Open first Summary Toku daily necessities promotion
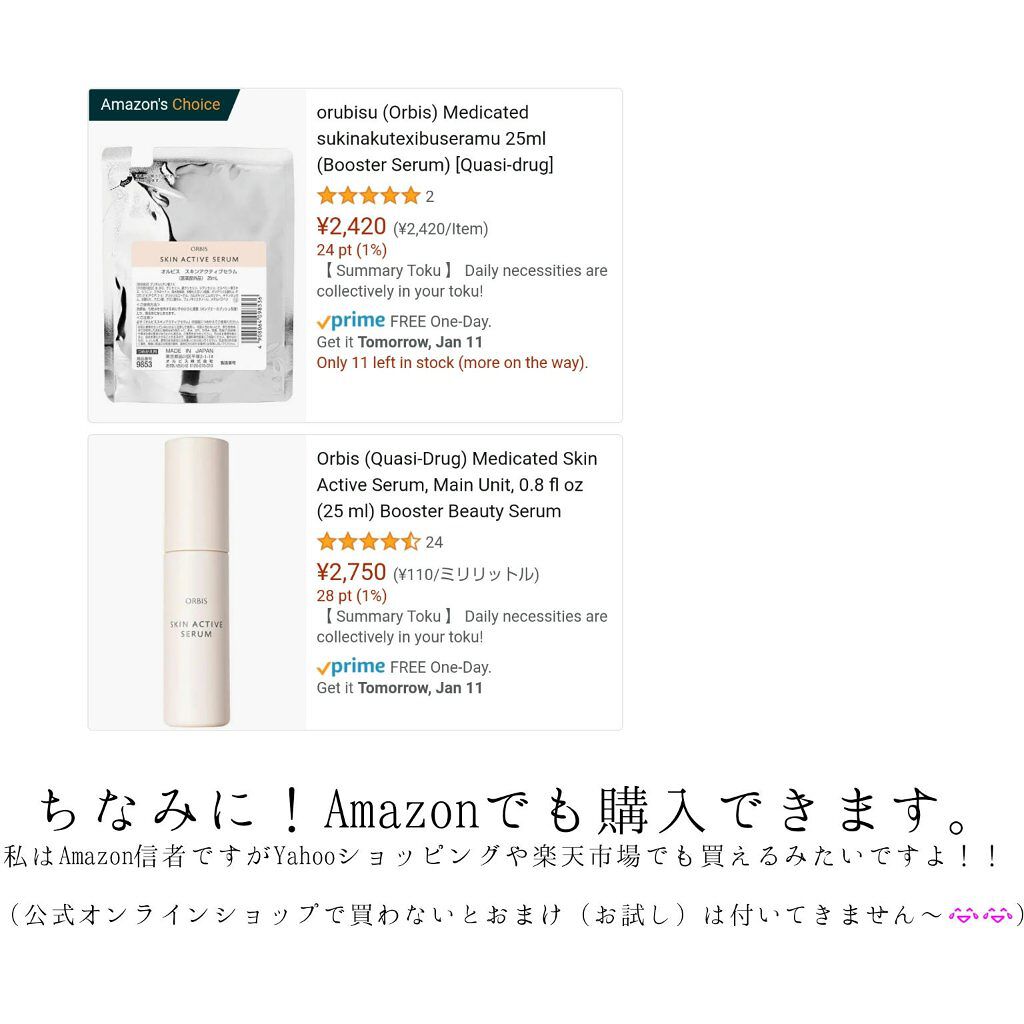Image resolution: width=1024 pixels, height=1024 pixels. point(462,281)
